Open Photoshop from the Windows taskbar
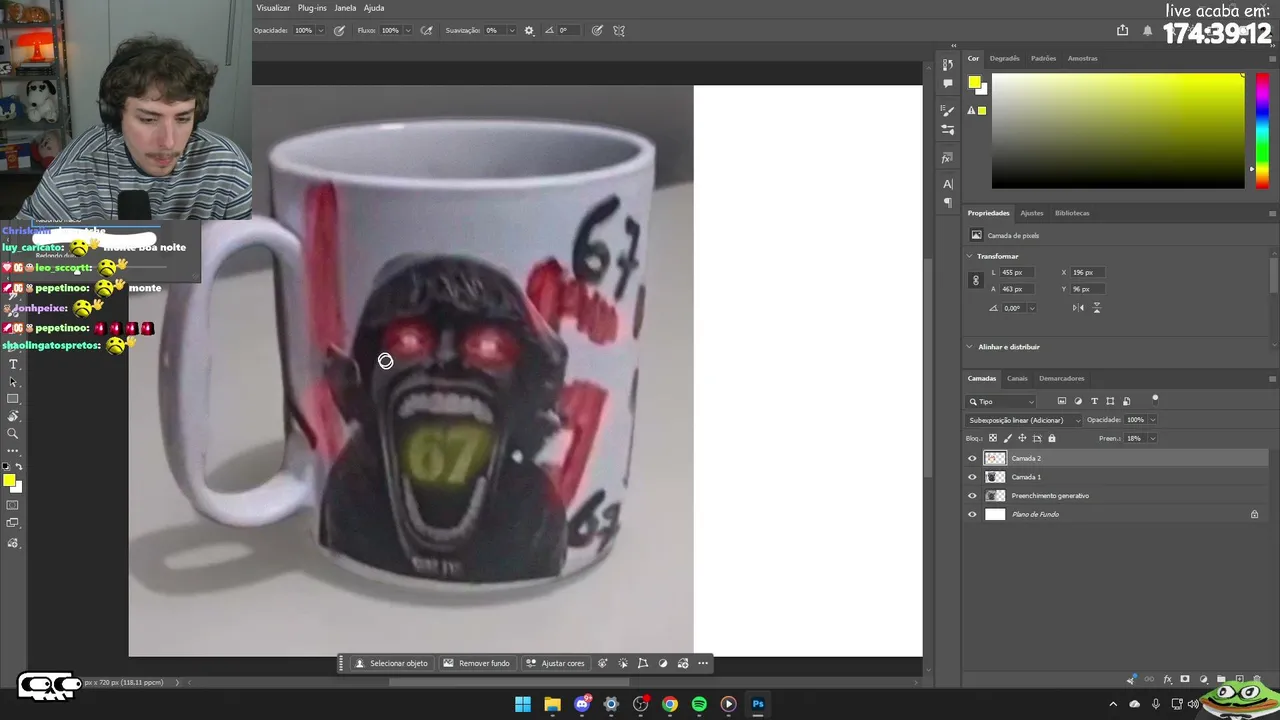The image size is (1280, 720). tap(758, 704)
